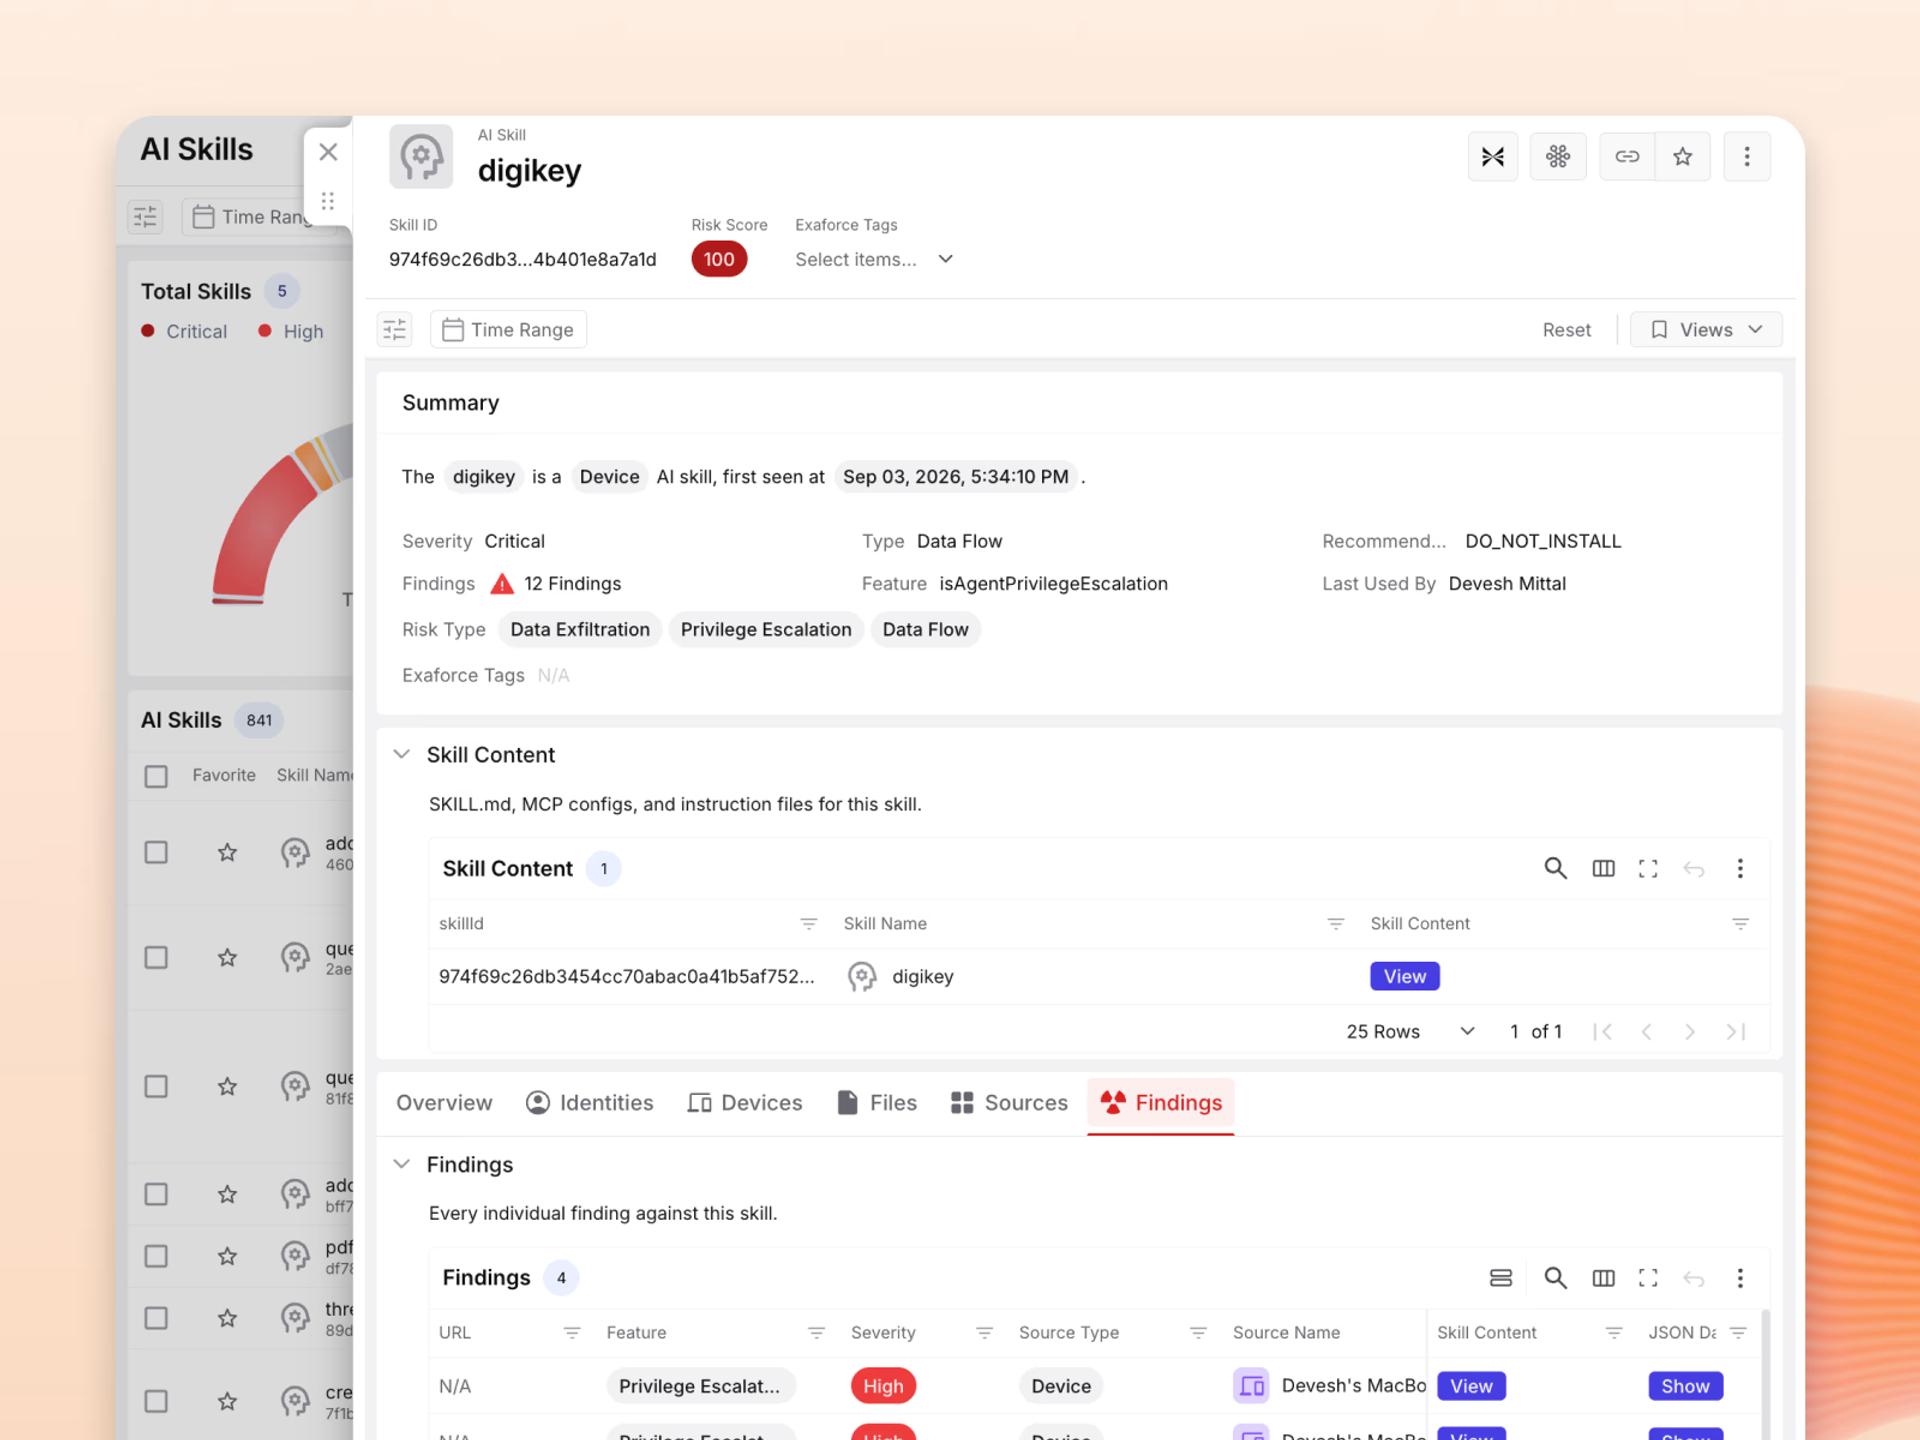Image resolution: width=1920 pixels, height=1440 pixels.
Task: Click View in the first Findings row
Action: [1471, 1386]
